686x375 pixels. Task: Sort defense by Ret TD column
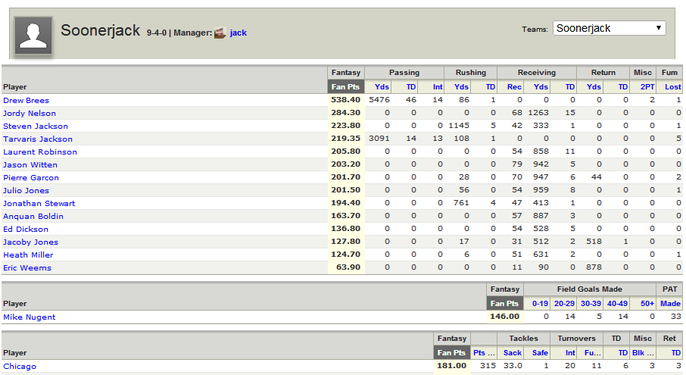coord(676,353)
